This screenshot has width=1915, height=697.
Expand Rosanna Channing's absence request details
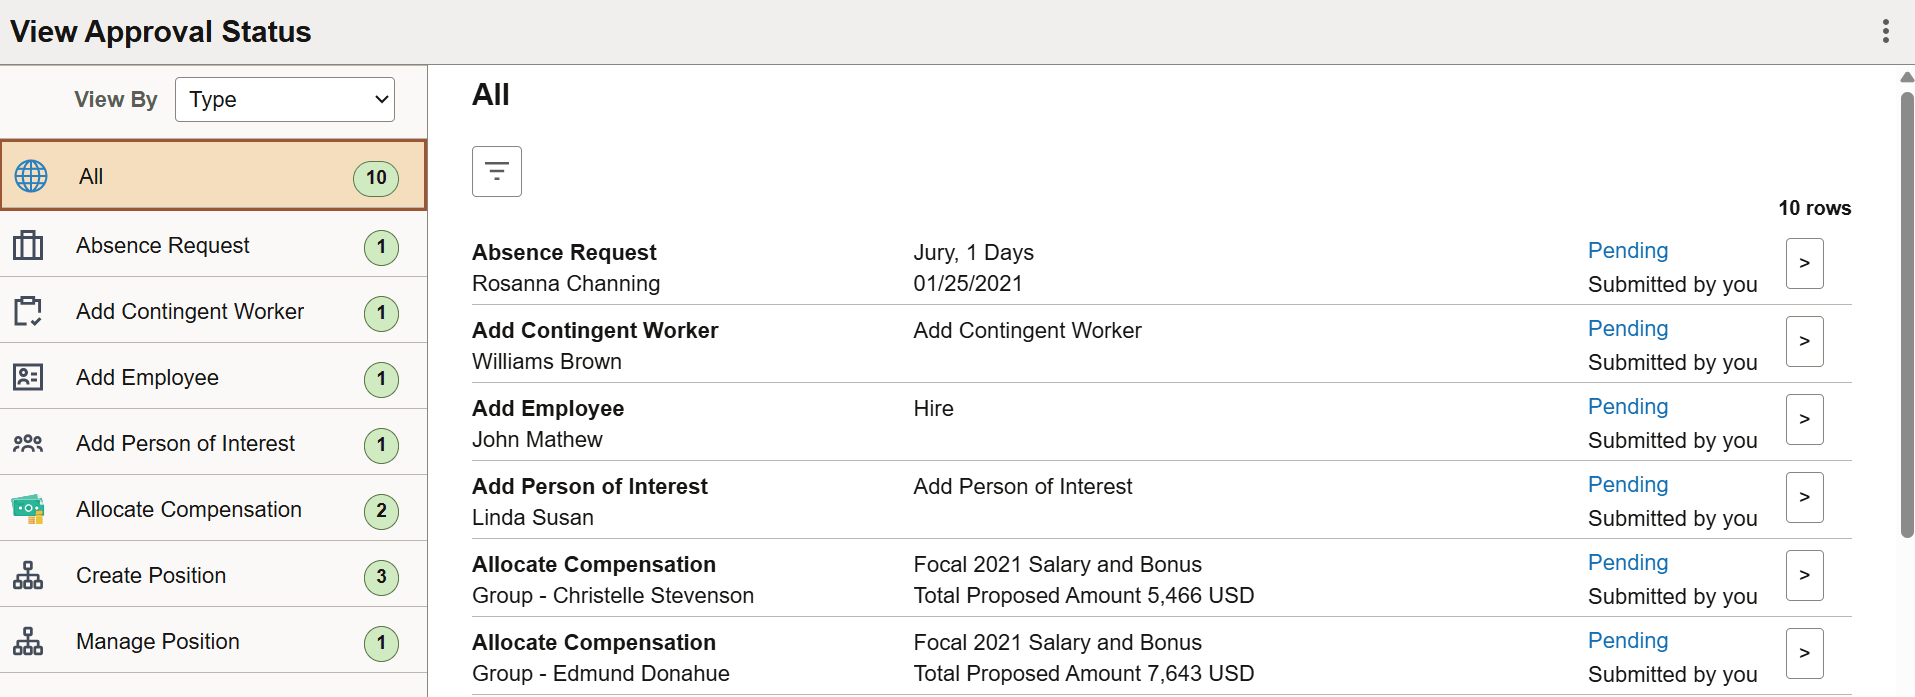pos(1805,262)
